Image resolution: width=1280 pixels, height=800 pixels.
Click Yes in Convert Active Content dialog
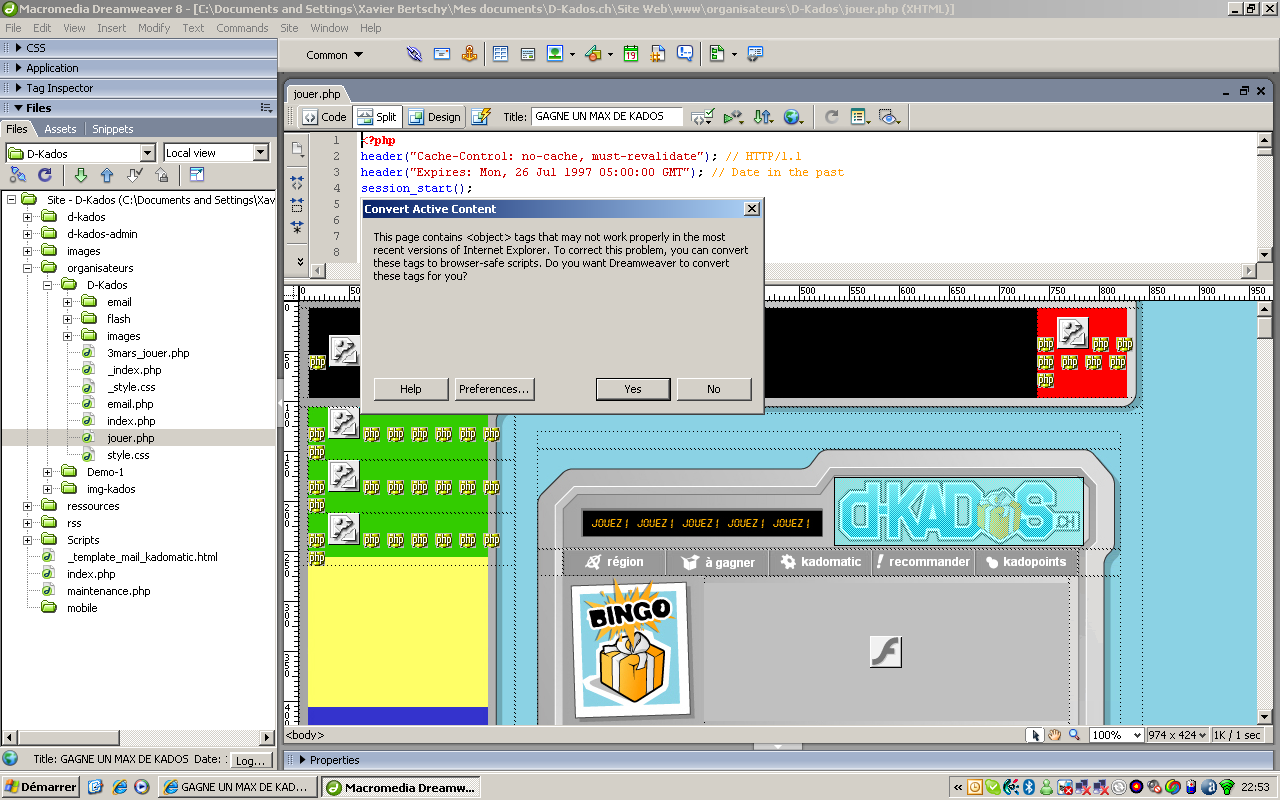tap(633, 389)
